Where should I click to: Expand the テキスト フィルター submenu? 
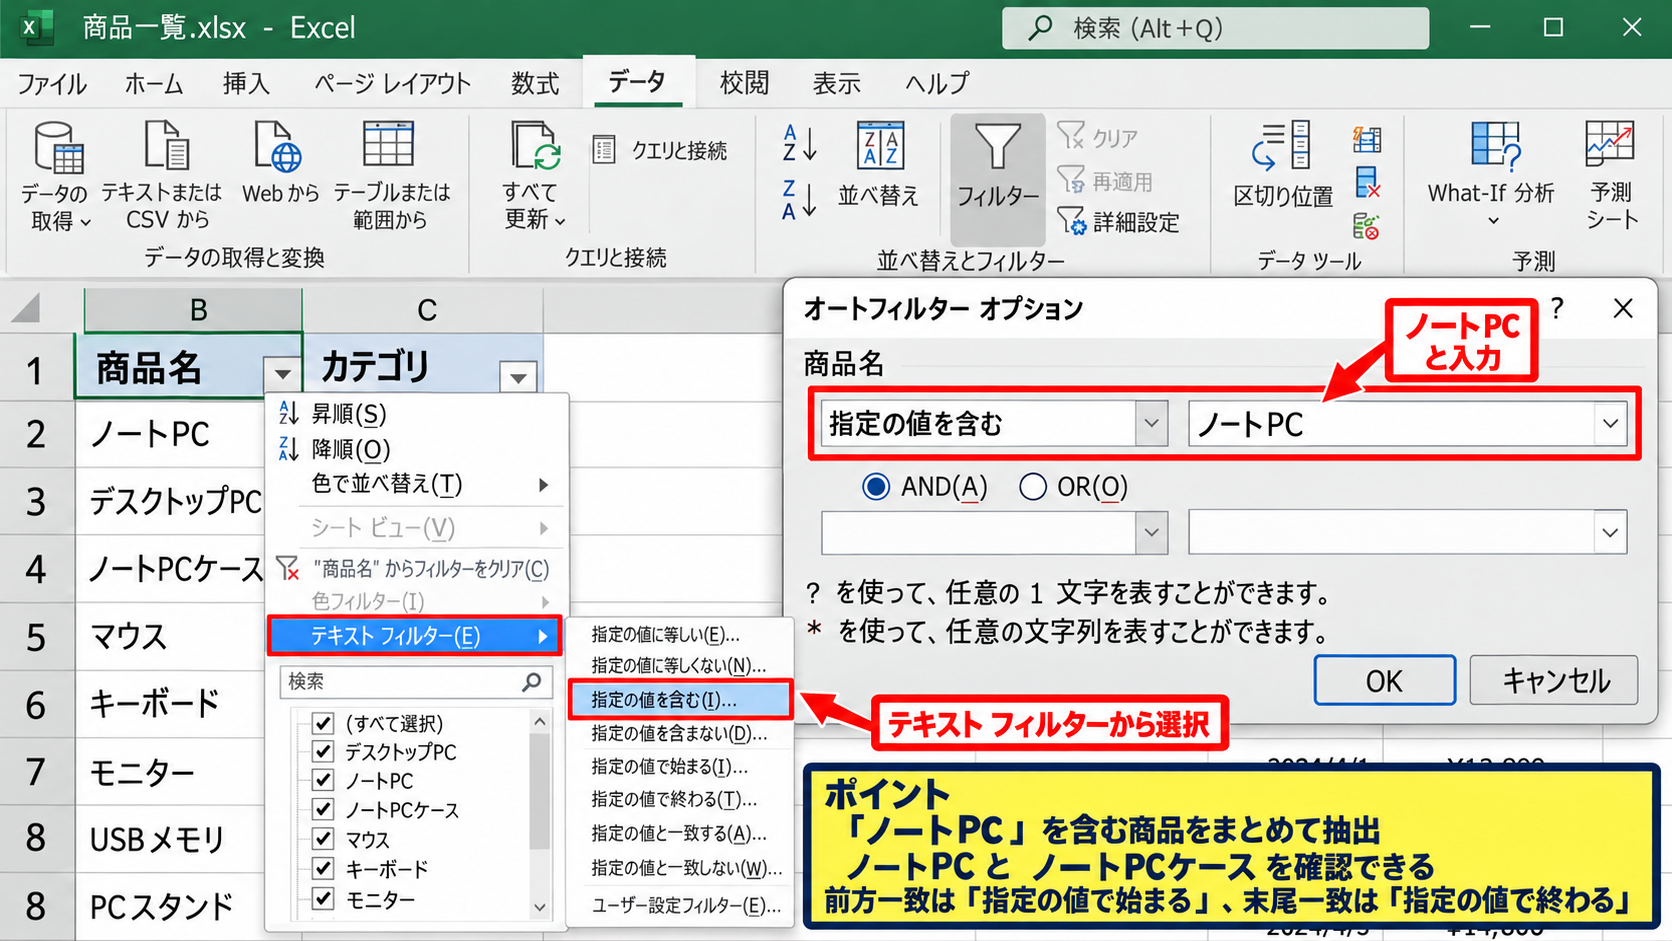(x=415, y=636)
